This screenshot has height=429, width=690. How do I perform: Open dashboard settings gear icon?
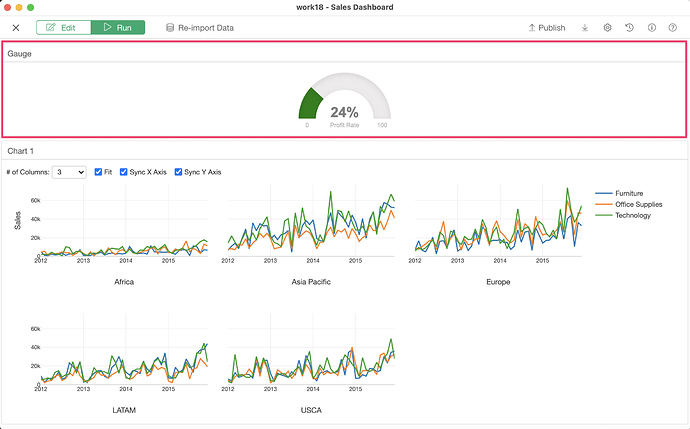tap(607, 28)
